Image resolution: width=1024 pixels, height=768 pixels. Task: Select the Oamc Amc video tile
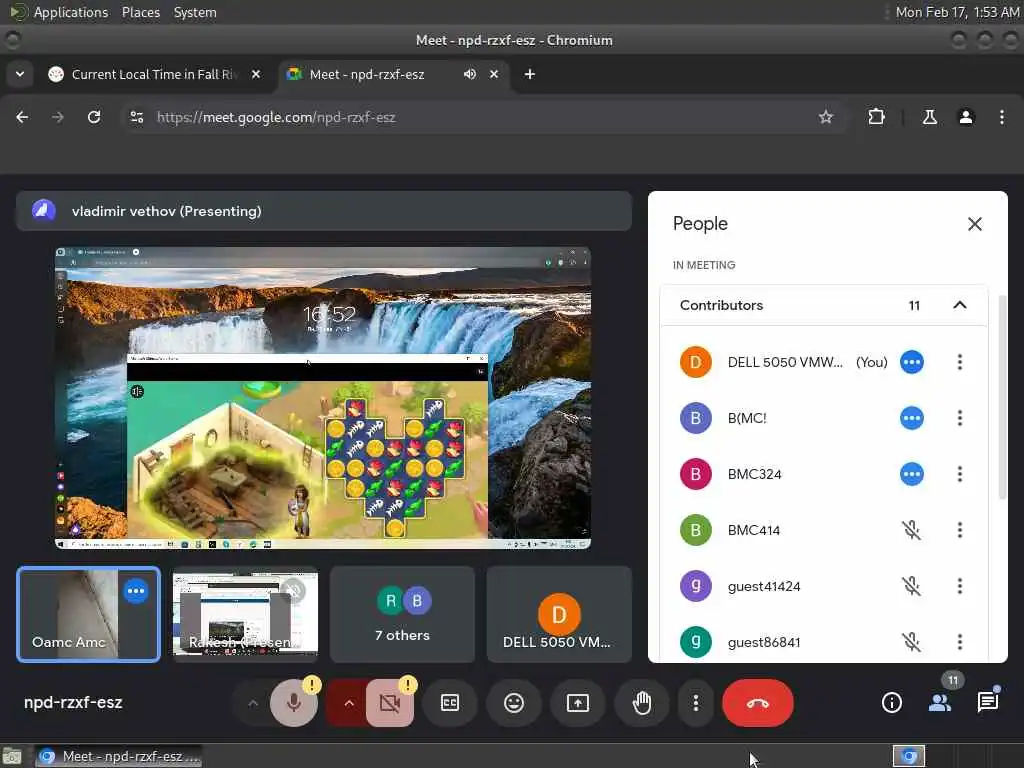pos(88,615)
